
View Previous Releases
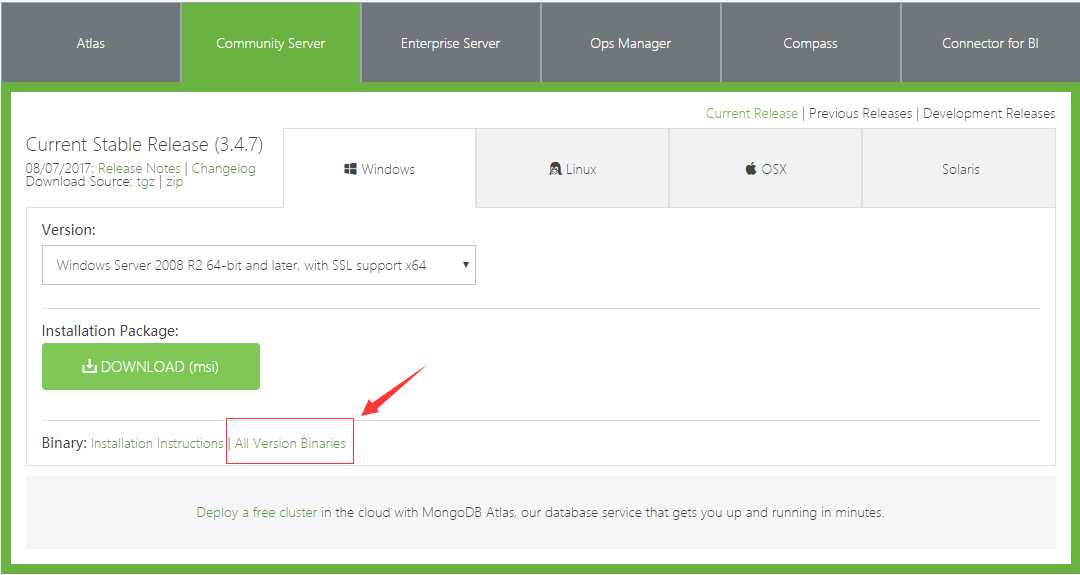coord(860,113)
